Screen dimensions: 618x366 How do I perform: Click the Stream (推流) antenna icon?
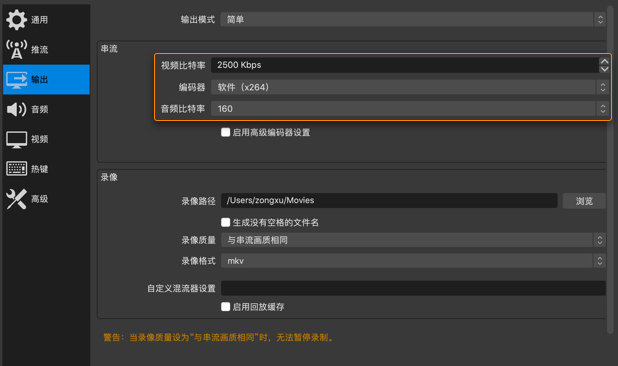point(16,50)
